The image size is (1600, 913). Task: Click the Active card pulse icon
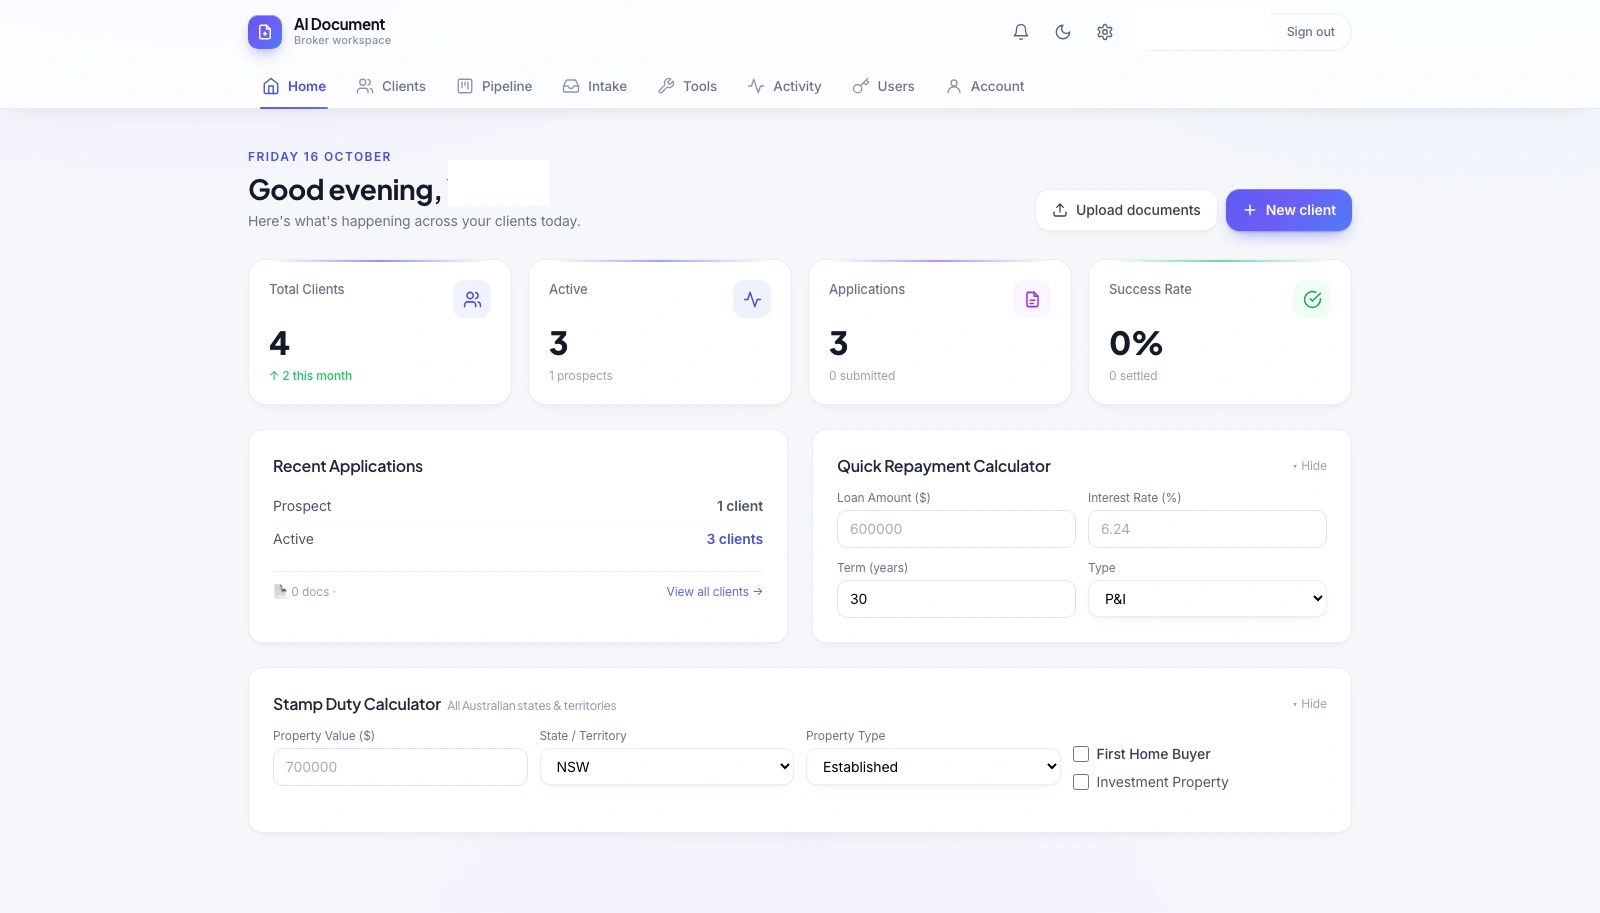(752, 299)
